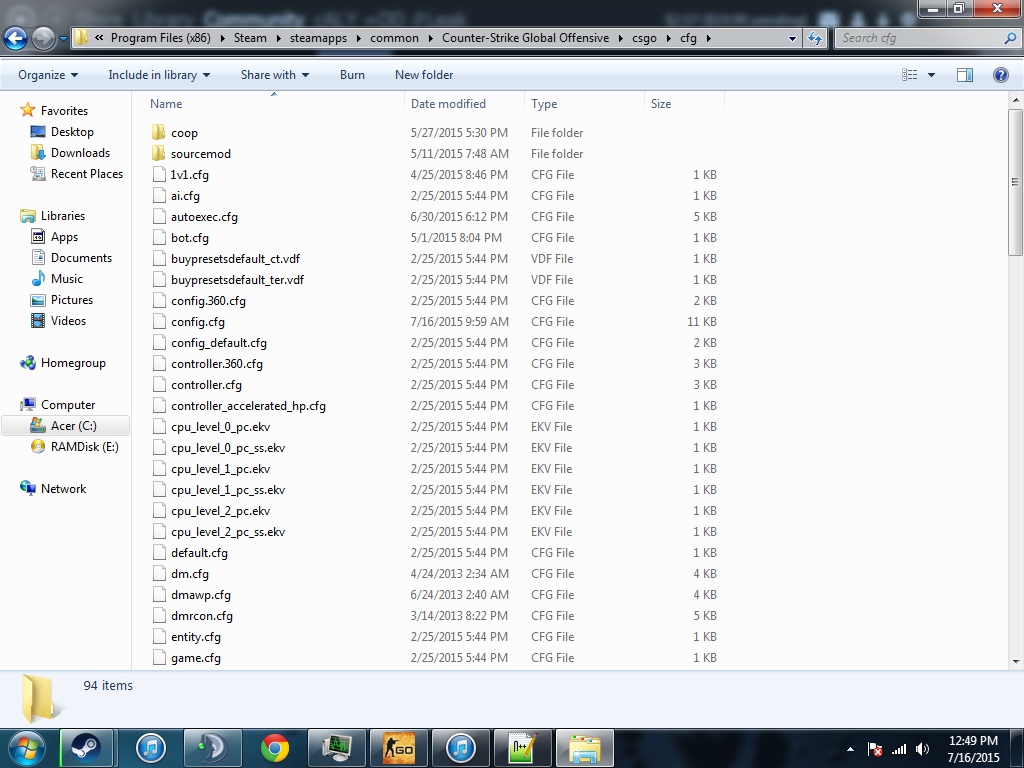Open the Windows Start button
The width and height of the screenshot is (1024, 768).
(25, 748)
